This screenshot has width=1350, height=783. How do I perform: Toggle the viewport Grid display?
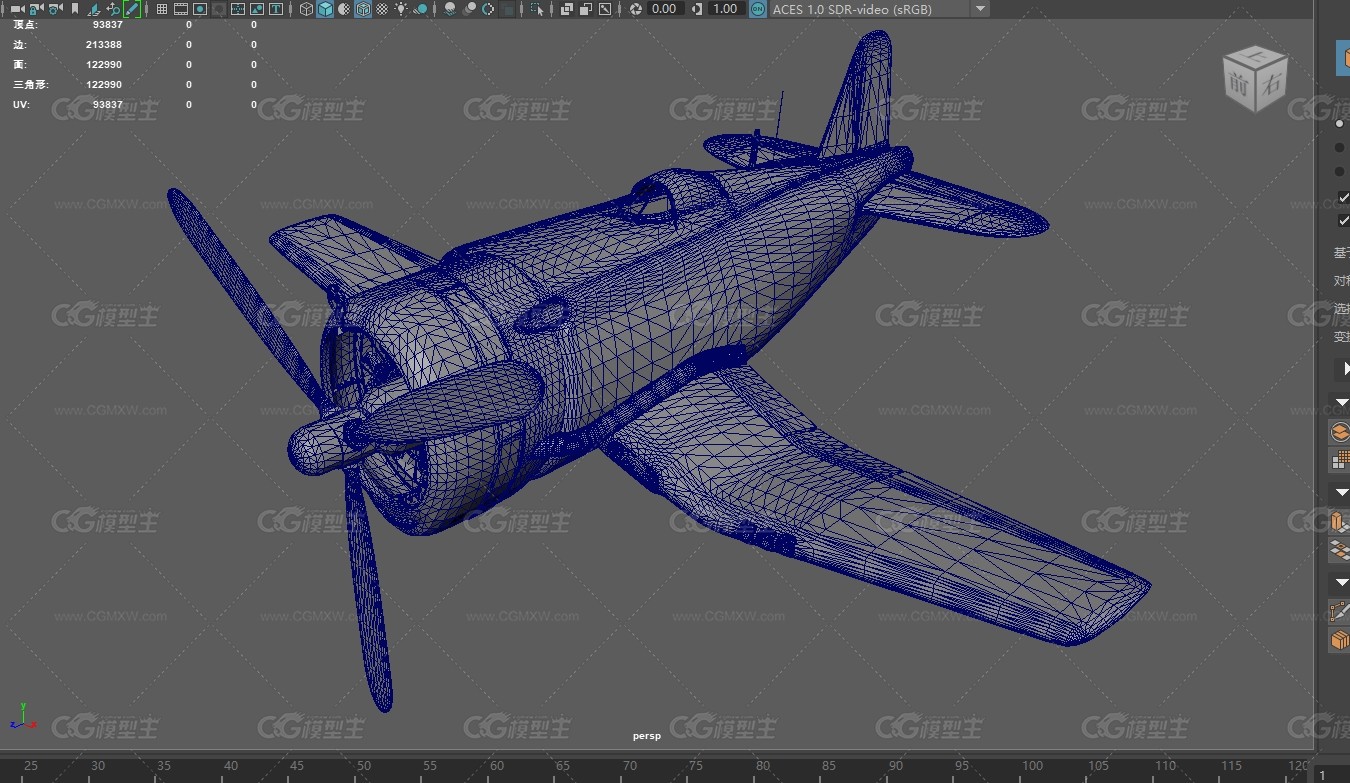click(162, 9)
